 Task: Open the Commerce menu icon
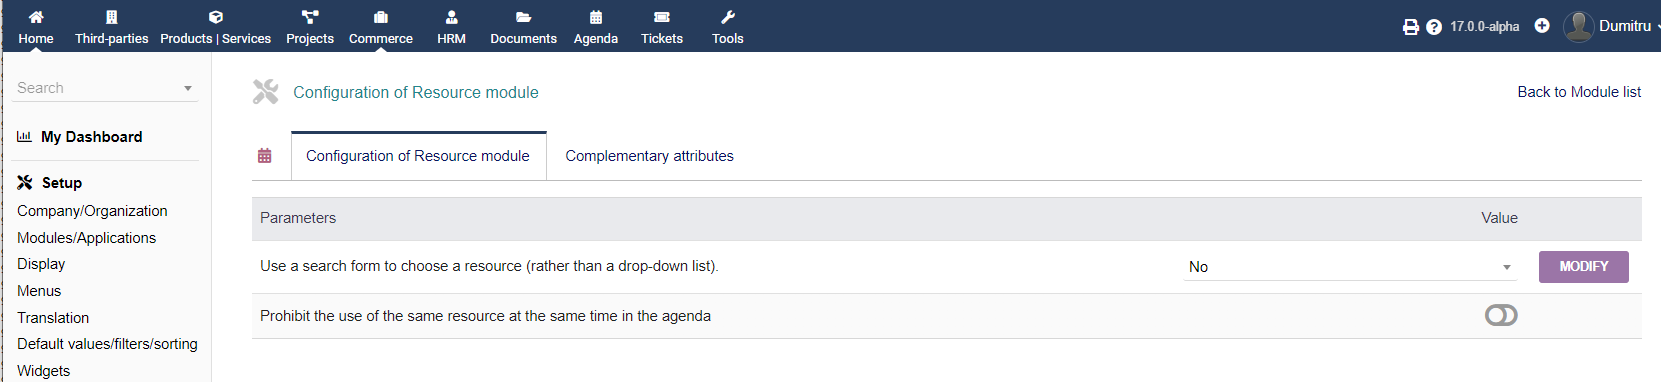[x=381, y=17]
